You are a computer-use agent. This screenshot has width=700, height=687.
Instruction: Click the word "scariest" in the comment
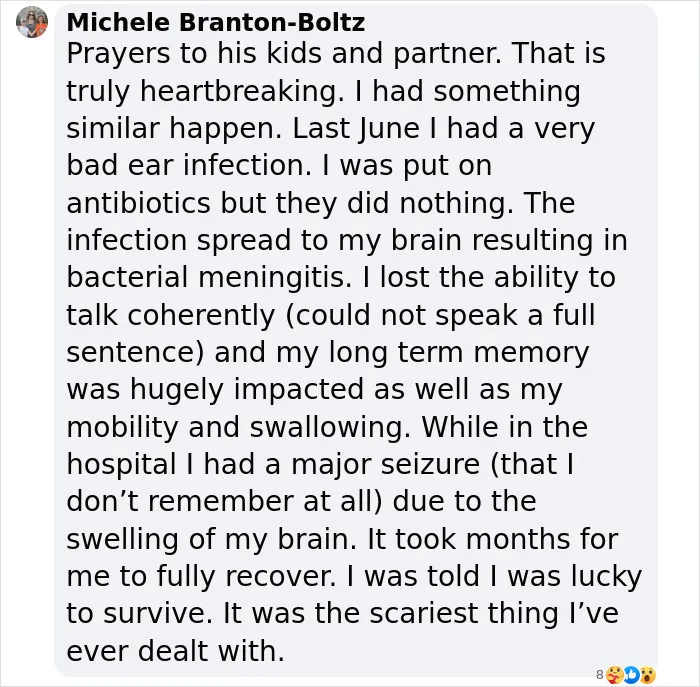coord(424,613)
